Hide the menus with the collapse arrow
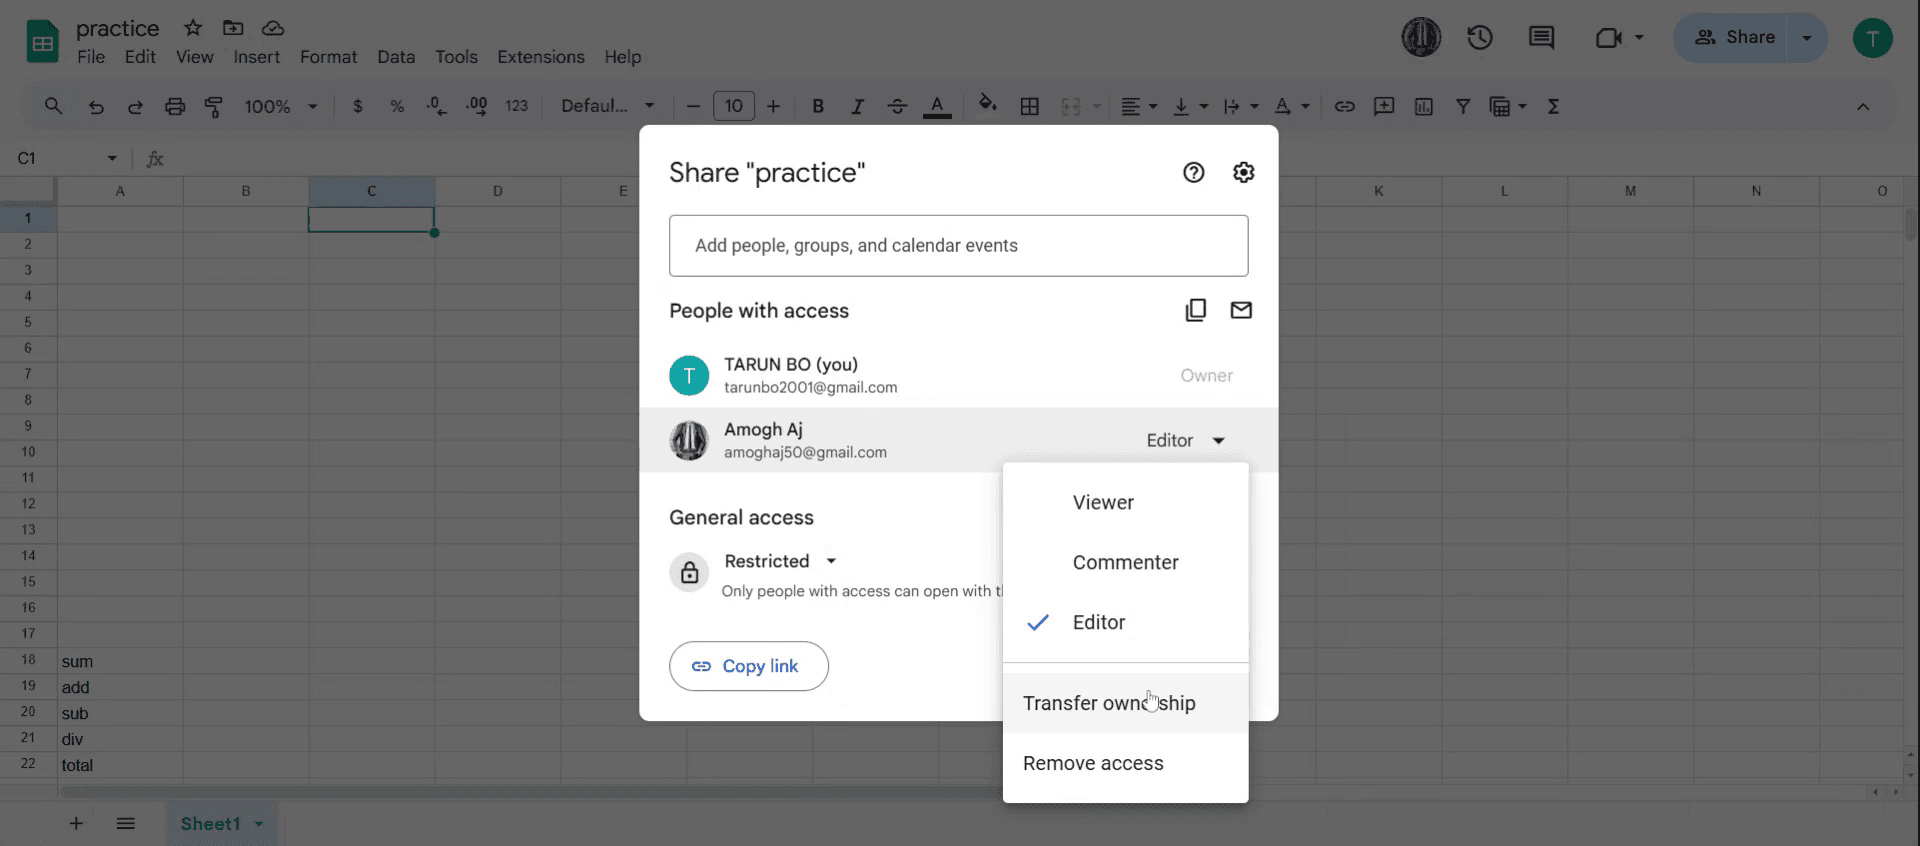Image resolution: width=1920 pixels, height=846 pixels. click(1863, 106)
